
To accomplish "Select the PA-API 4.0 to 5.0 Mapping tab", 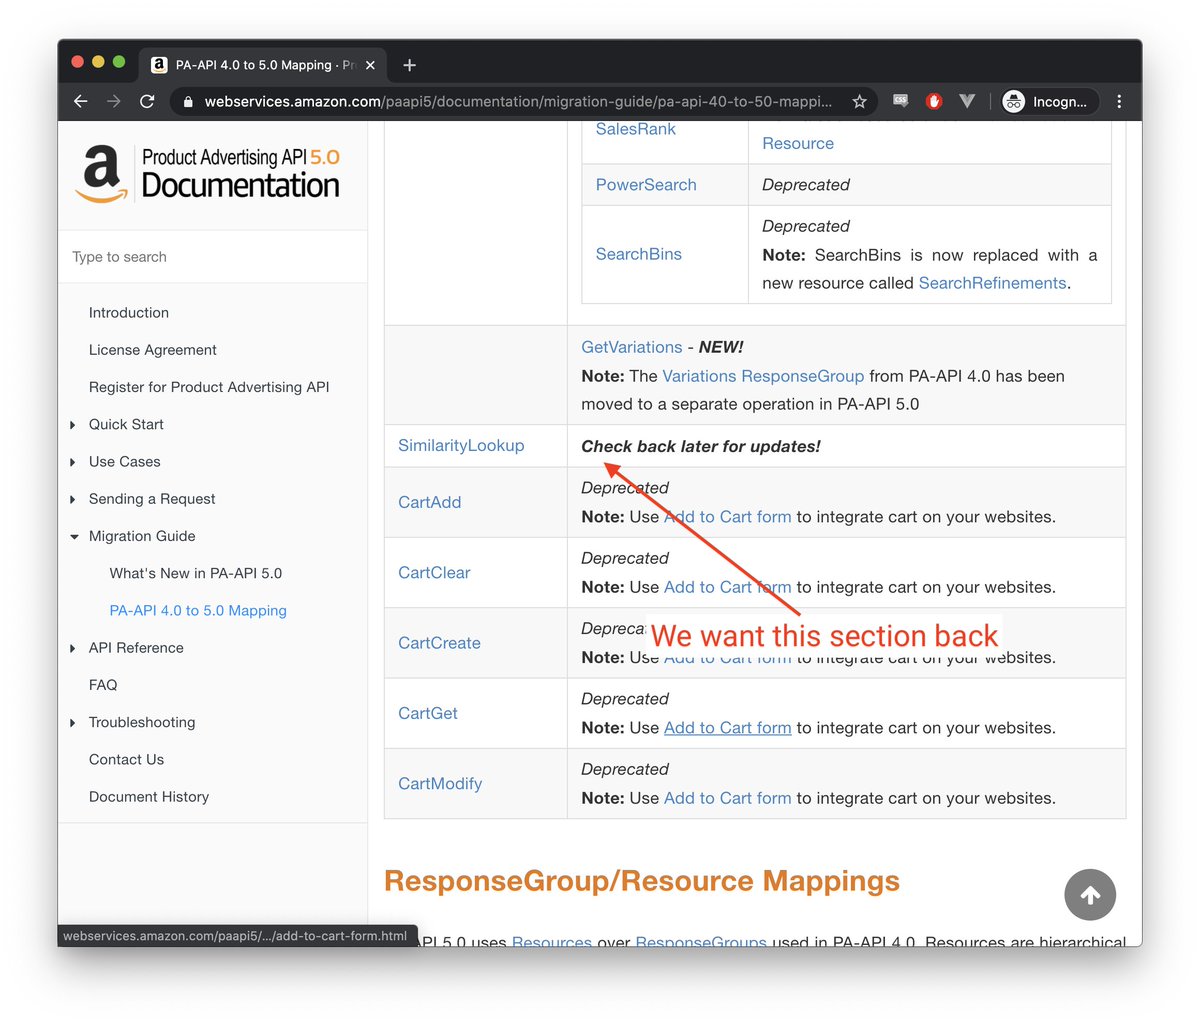I will [x=262, y=65].
